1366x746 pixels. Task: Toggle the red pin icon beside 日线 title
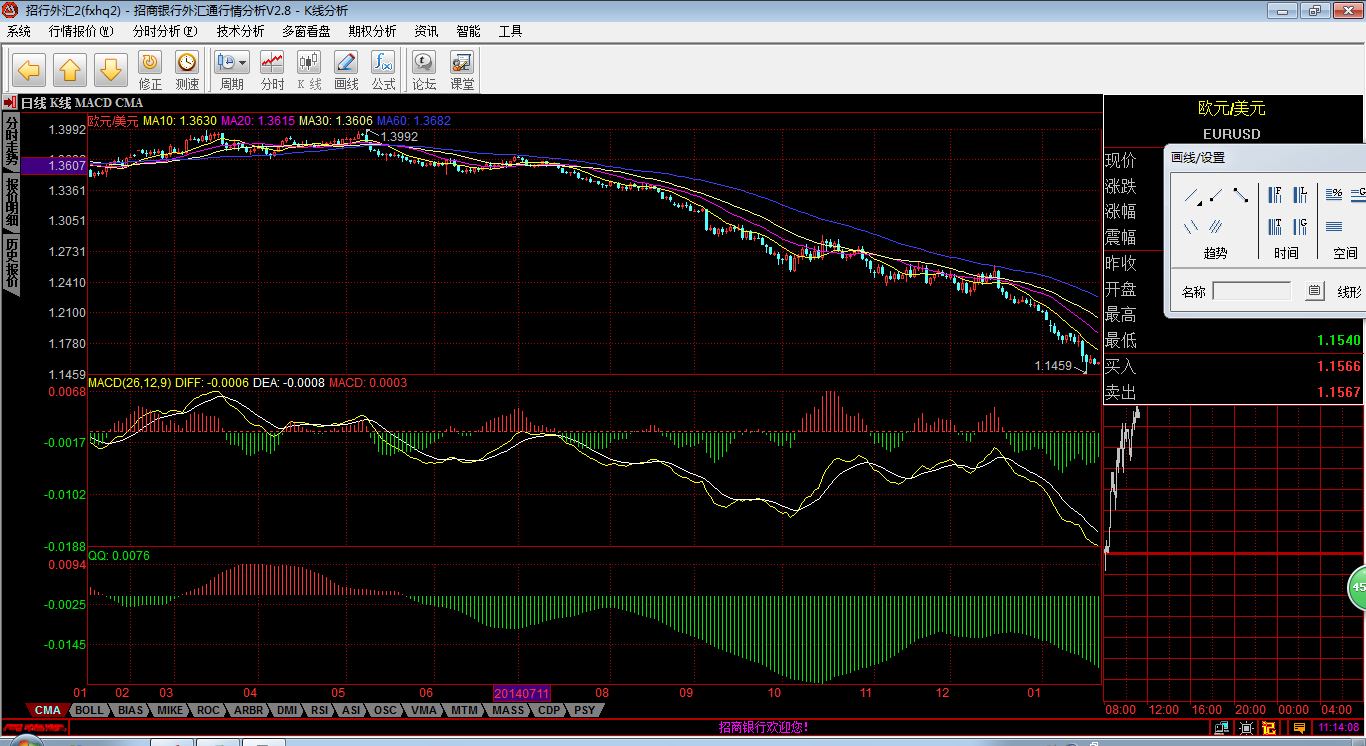(9, 102)
